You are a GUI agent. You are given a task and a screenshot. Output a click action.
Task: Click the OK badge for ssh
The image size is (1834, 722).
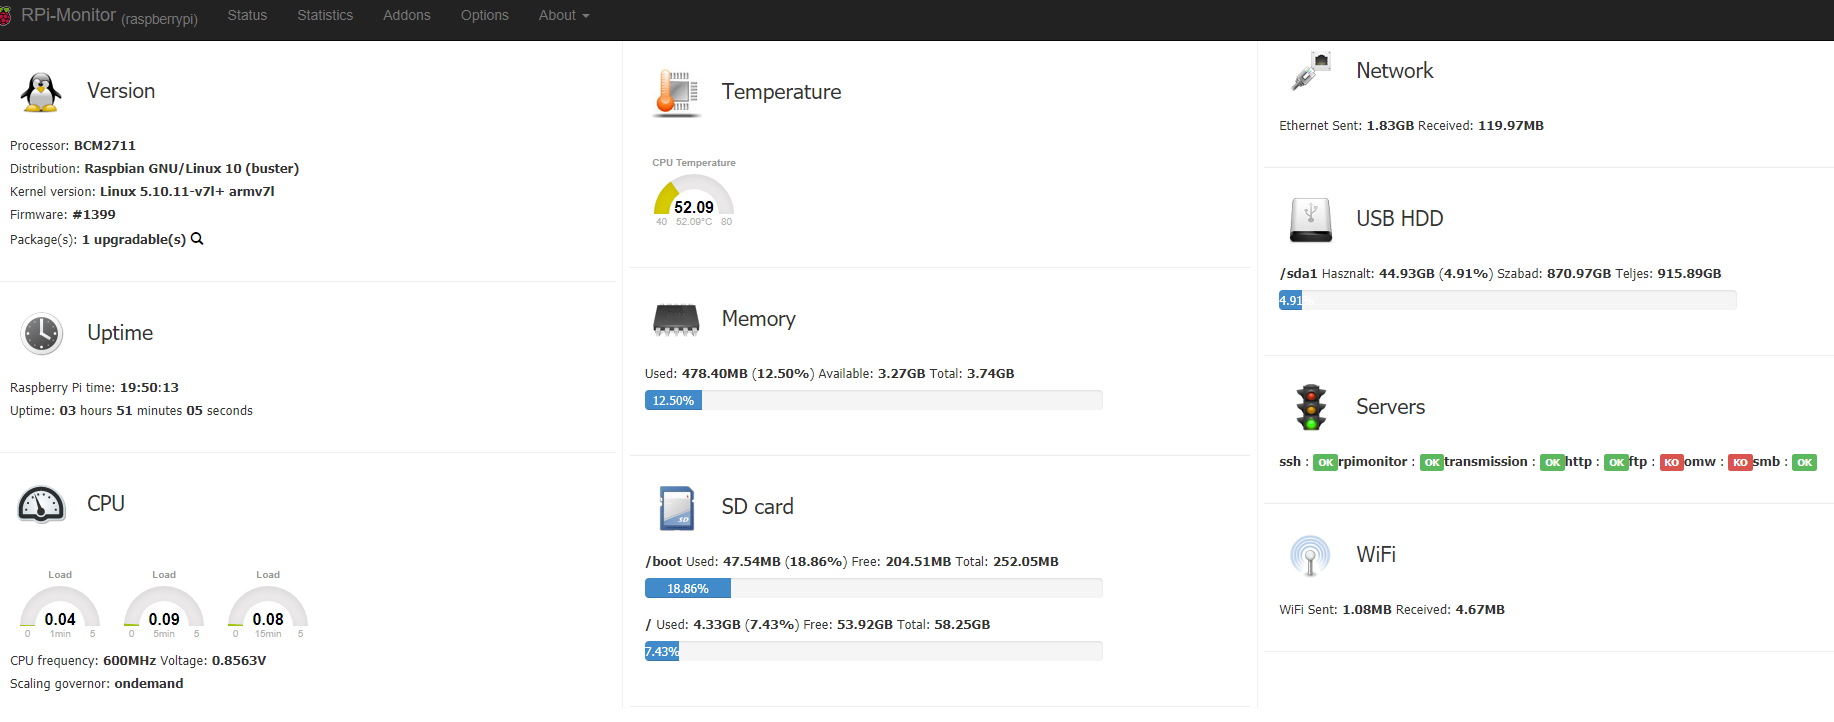click(x=1325, y=463)
